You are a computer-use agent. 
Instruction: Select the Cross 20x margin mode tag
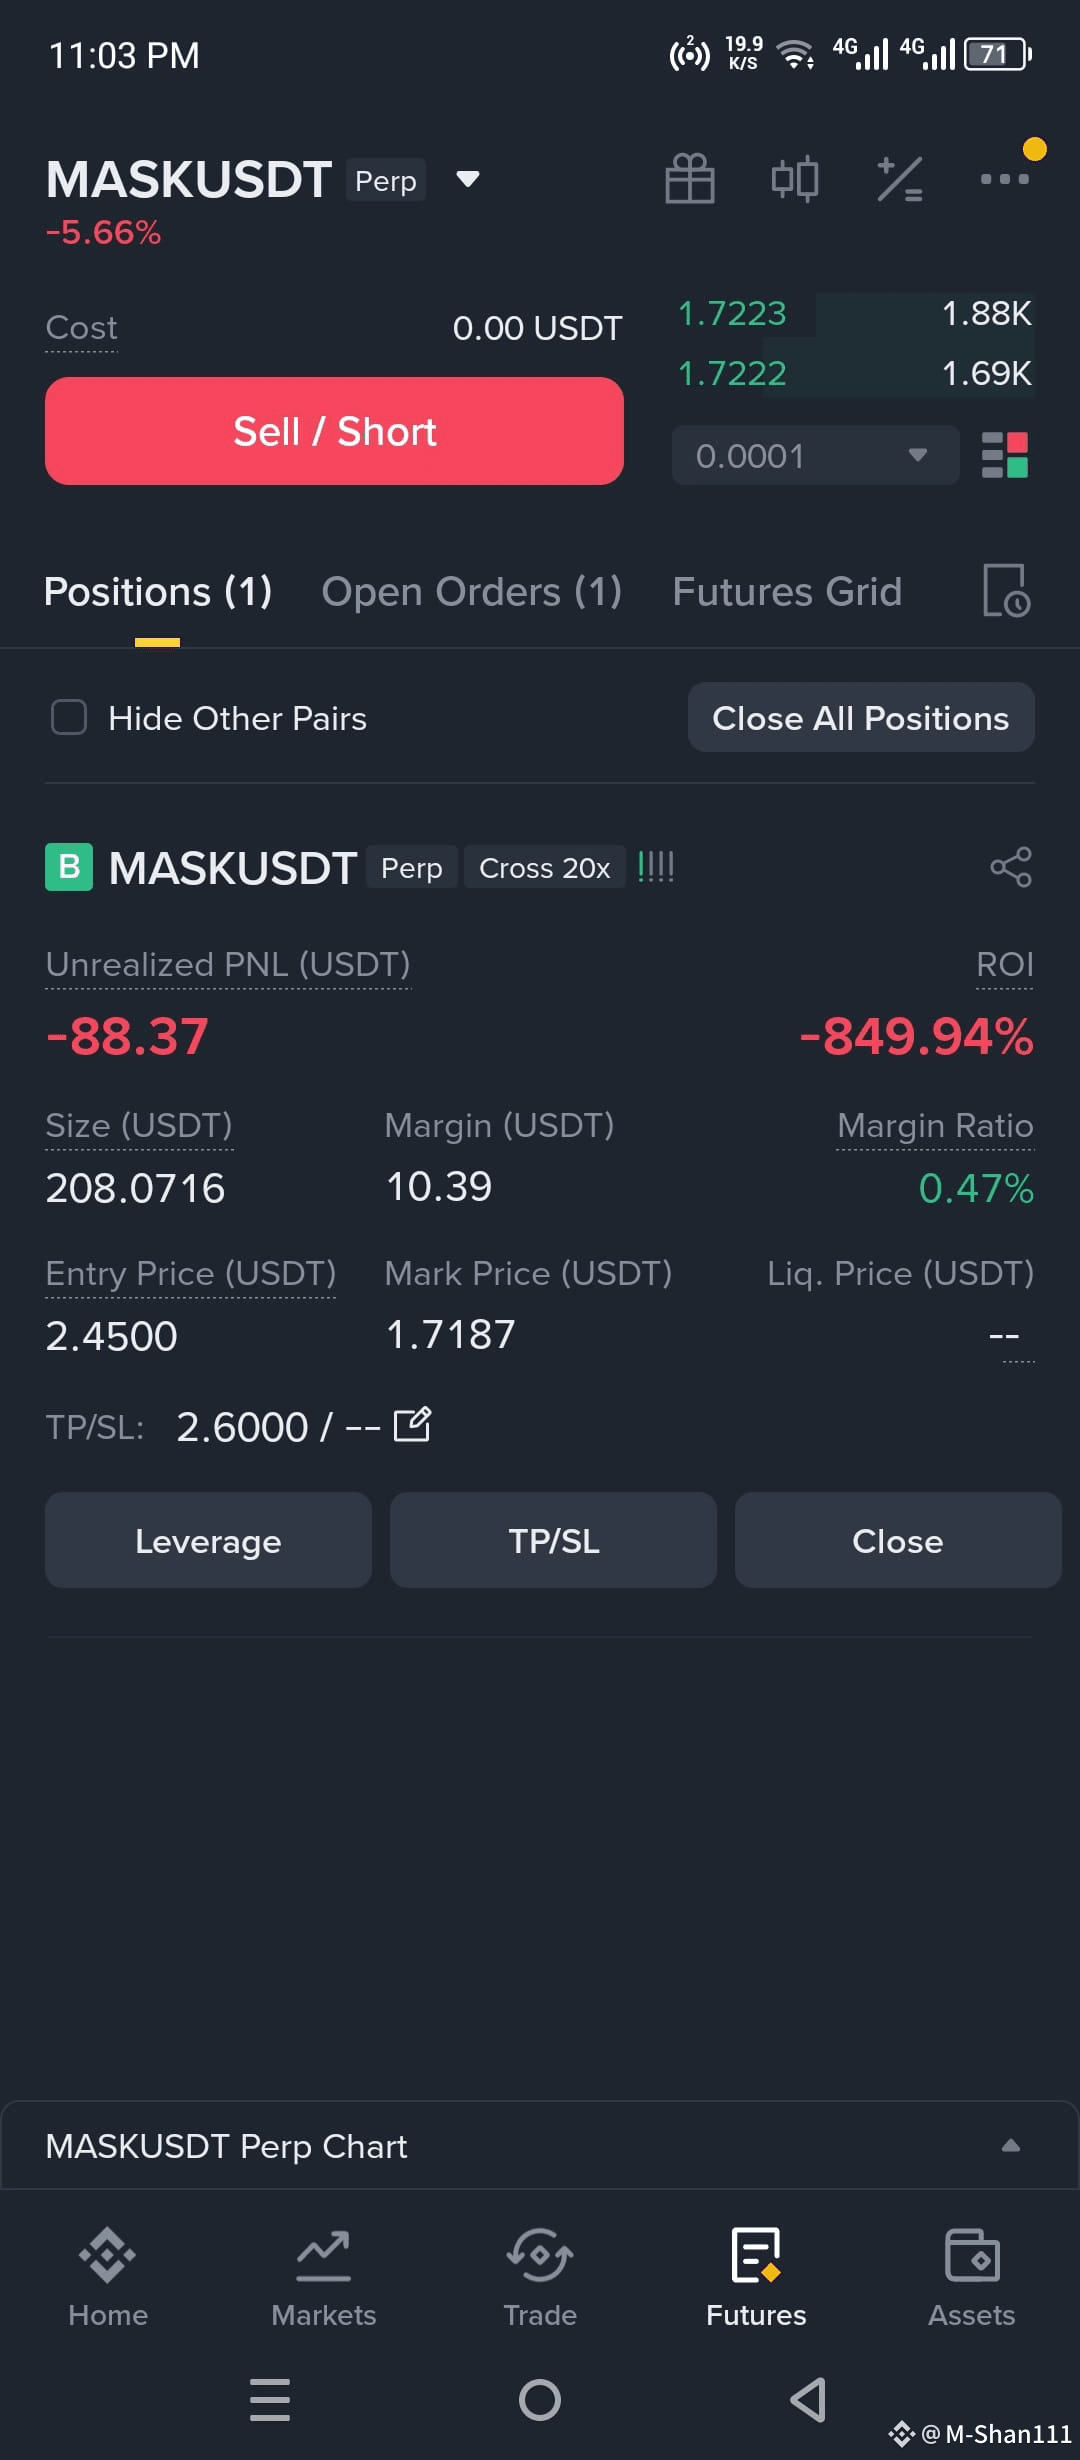tap(544, 867)
